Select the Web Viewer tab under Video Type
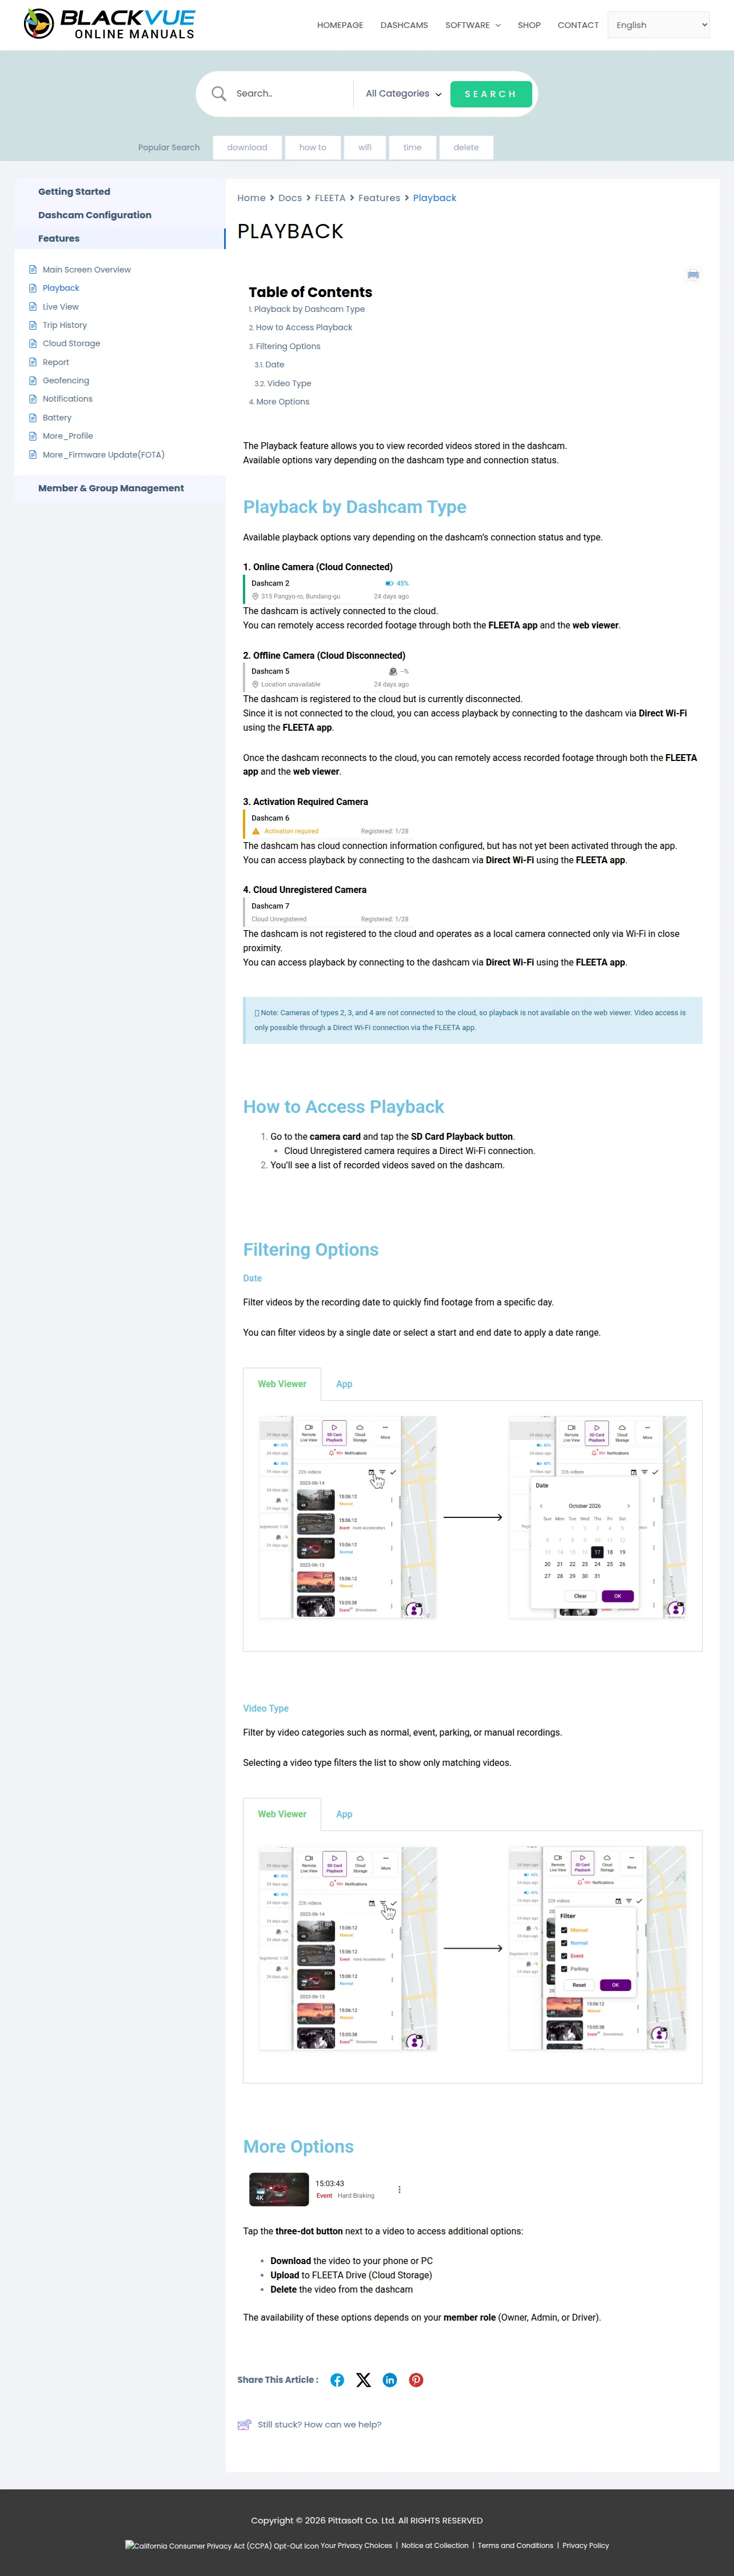This screenshot has width=734, height=2576. point(282,1814)
